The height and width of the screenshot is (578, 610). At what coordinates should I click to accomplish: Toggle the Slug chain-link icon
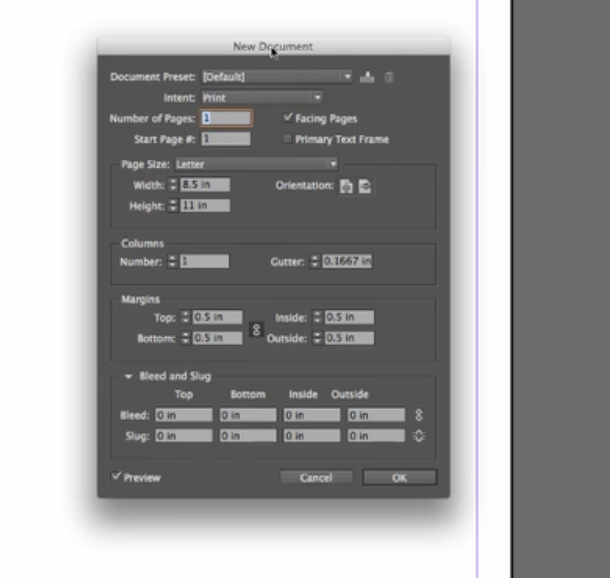coord(419,435)
